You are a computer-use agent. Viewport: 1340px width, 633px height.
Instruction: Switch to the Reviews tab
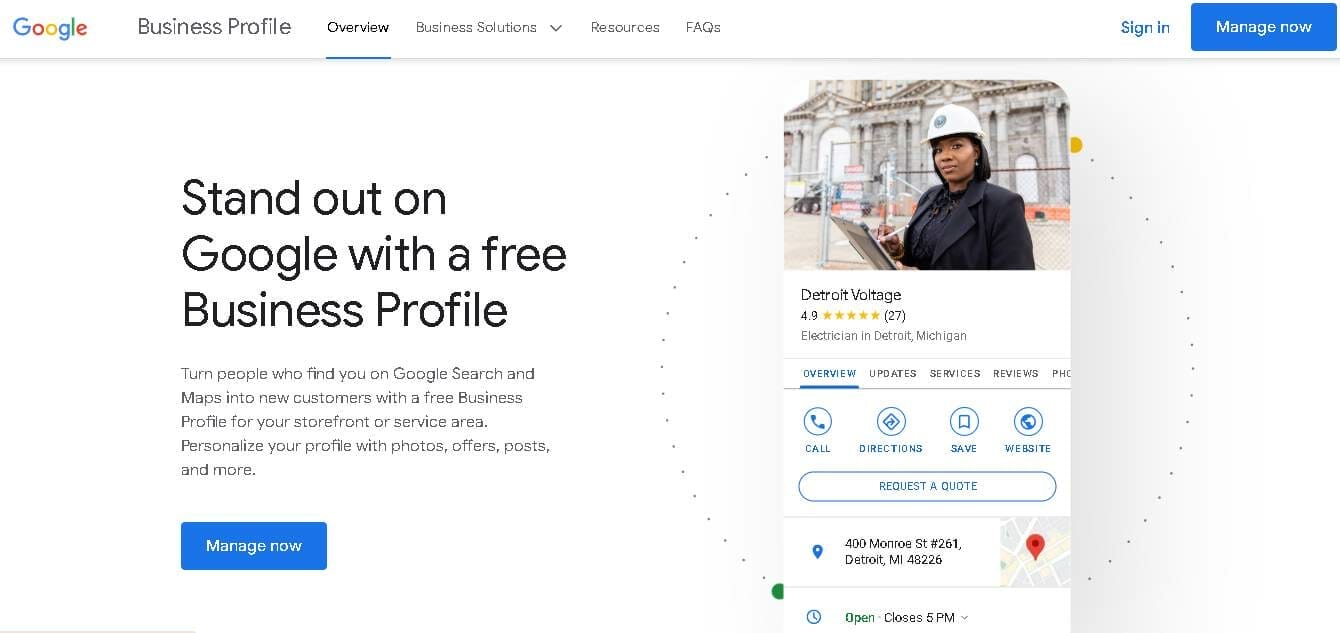tap(1015, 373)
